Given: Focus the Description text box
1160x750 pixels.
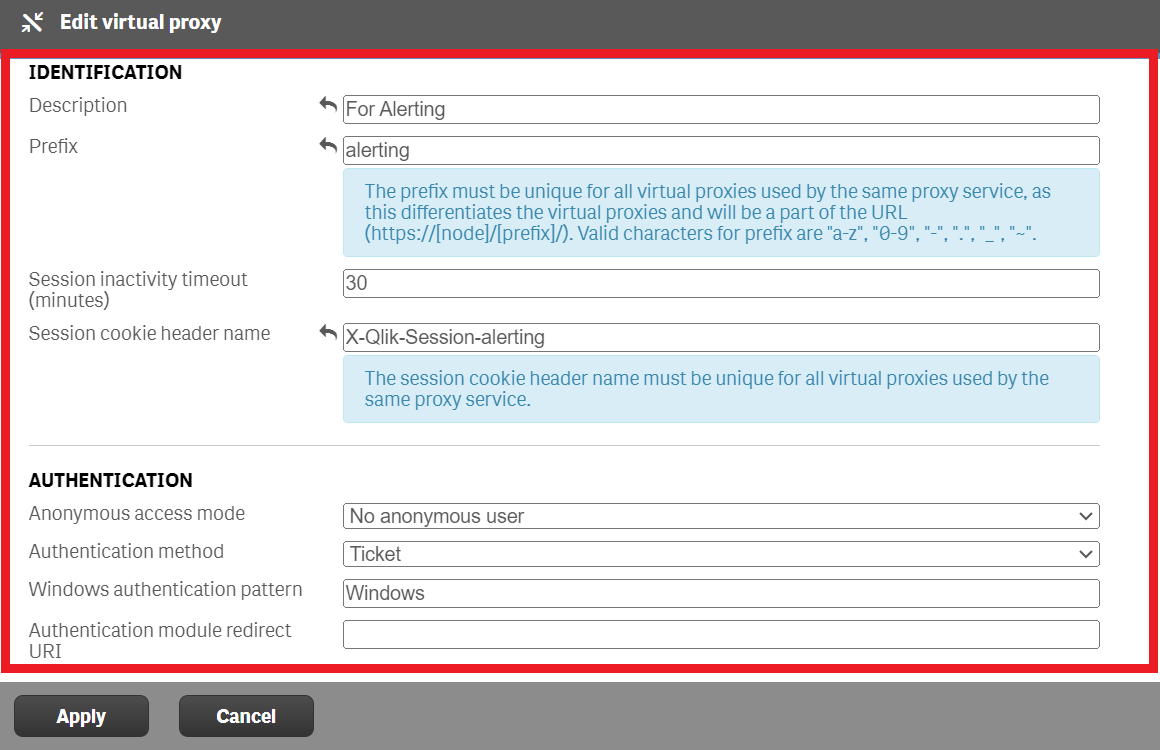Looking at the screenshot, I should tap(720, 109).
